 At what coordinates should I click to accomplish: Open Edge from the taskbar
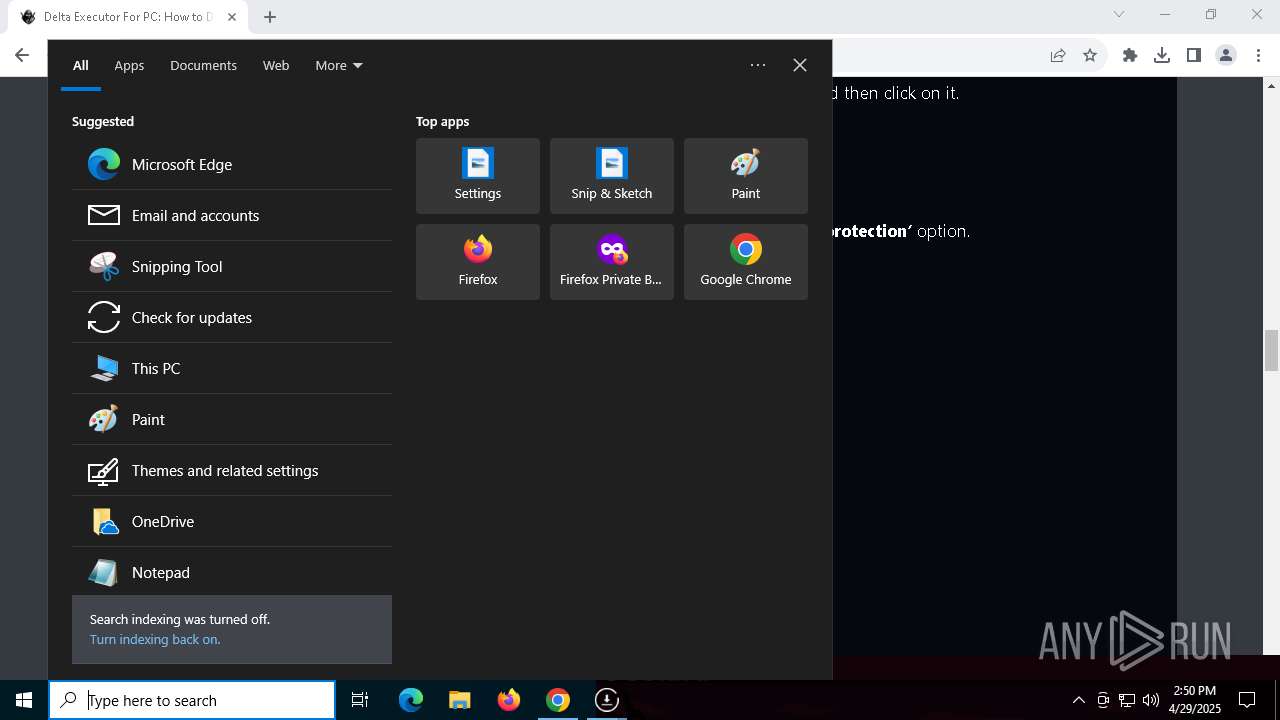click(411, 700)
